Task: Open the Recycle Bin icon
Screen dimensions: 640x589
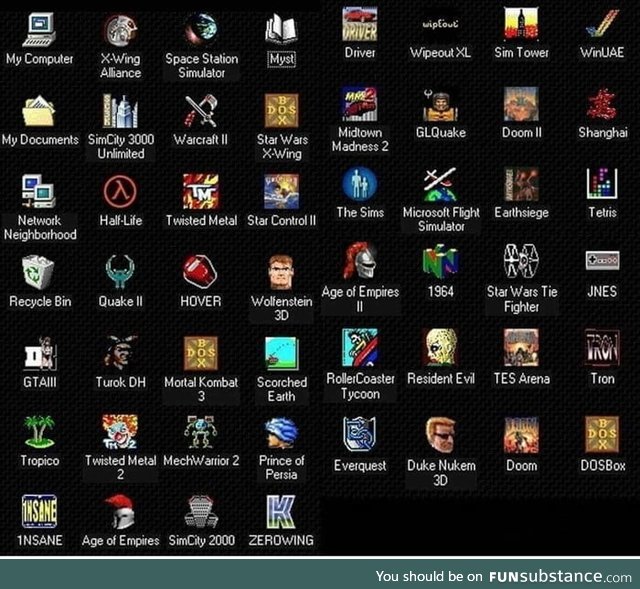Action: pyautogui.click(x=38, y=272)
